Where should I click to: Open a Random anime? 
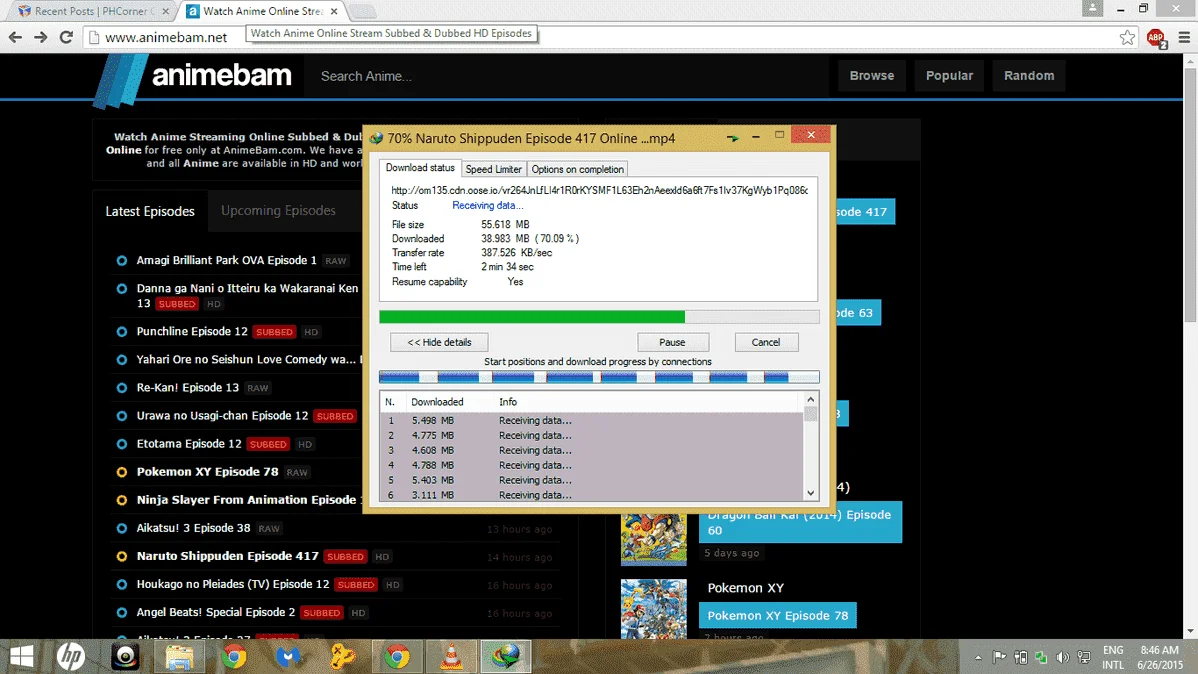pyautogui.click(x=1028, y=76)
